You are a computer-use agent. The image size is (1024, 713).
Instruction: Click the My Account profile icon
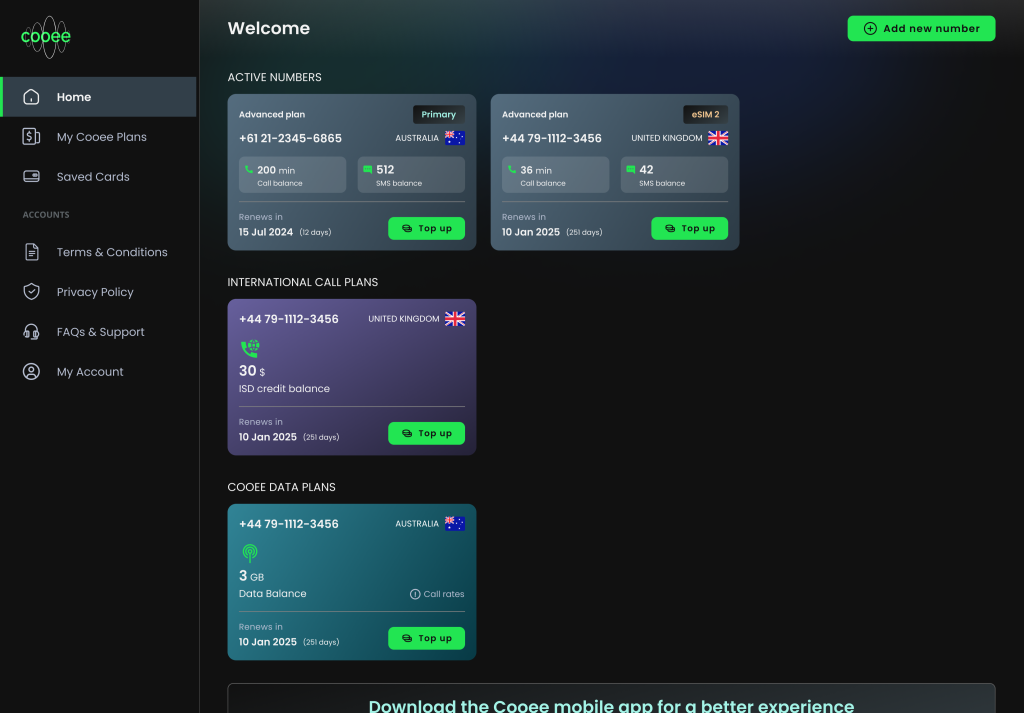click(x=31, y=372)
